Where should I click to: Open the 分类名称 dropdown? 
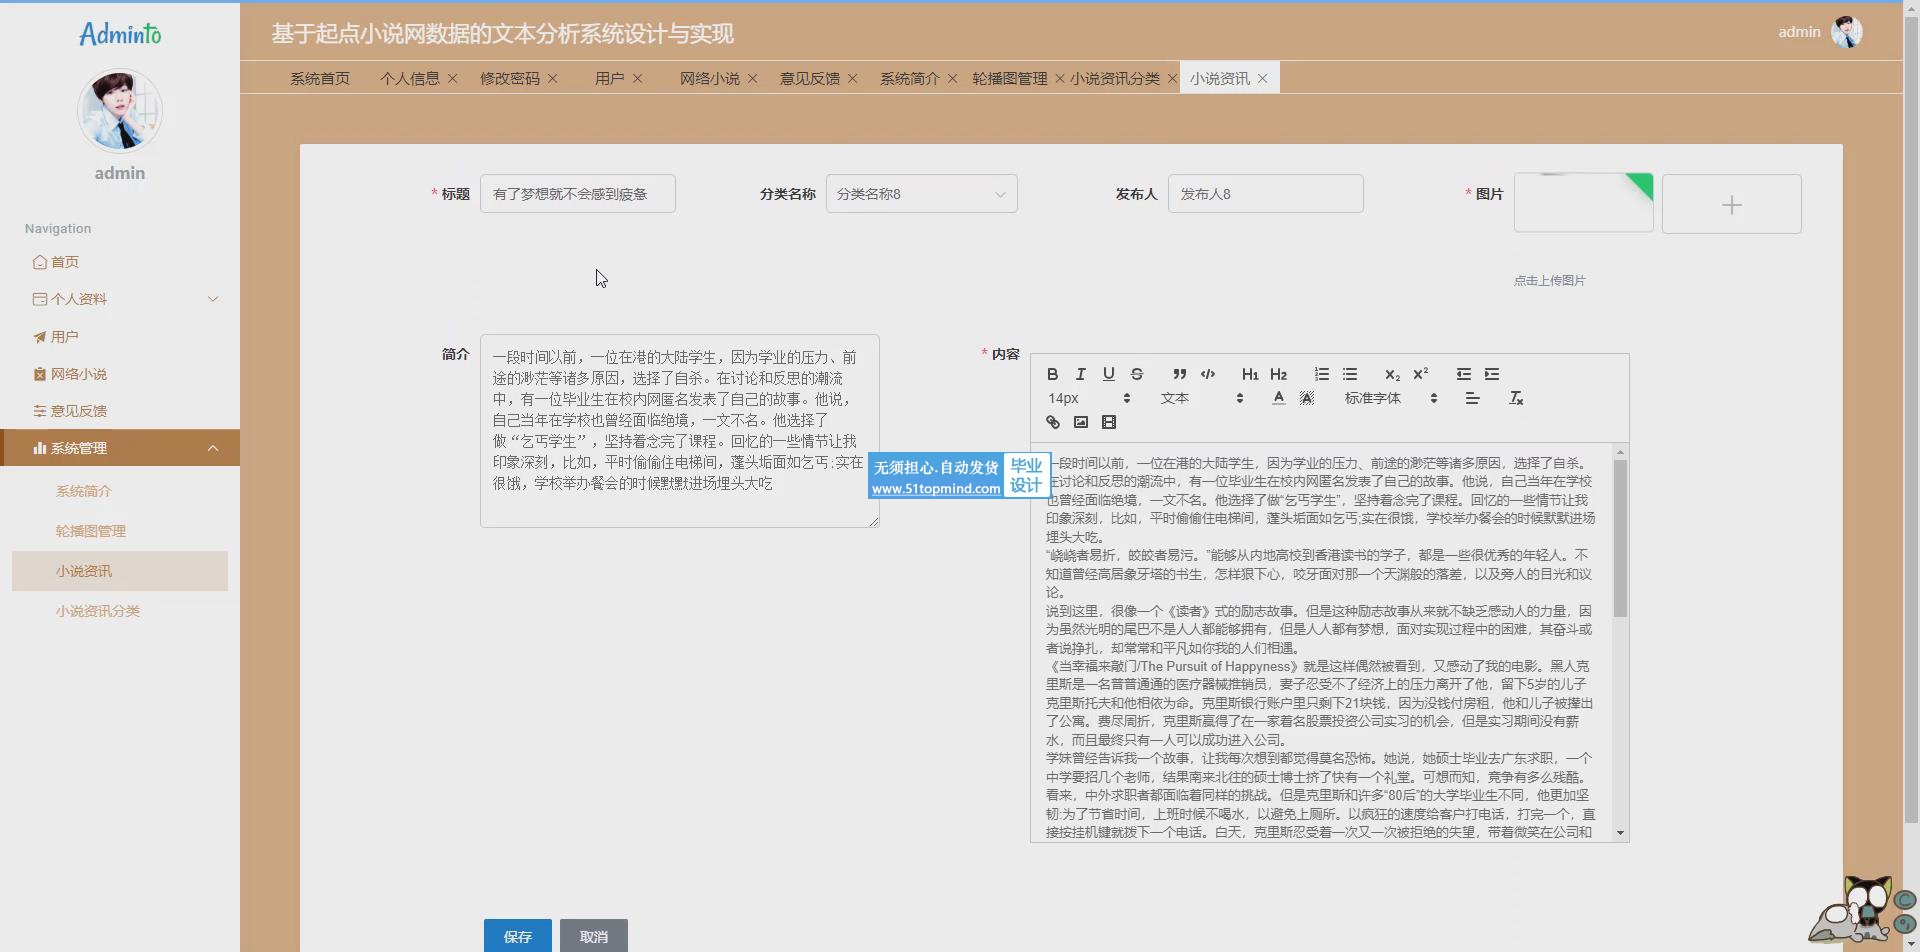click(x=921, y=194)
